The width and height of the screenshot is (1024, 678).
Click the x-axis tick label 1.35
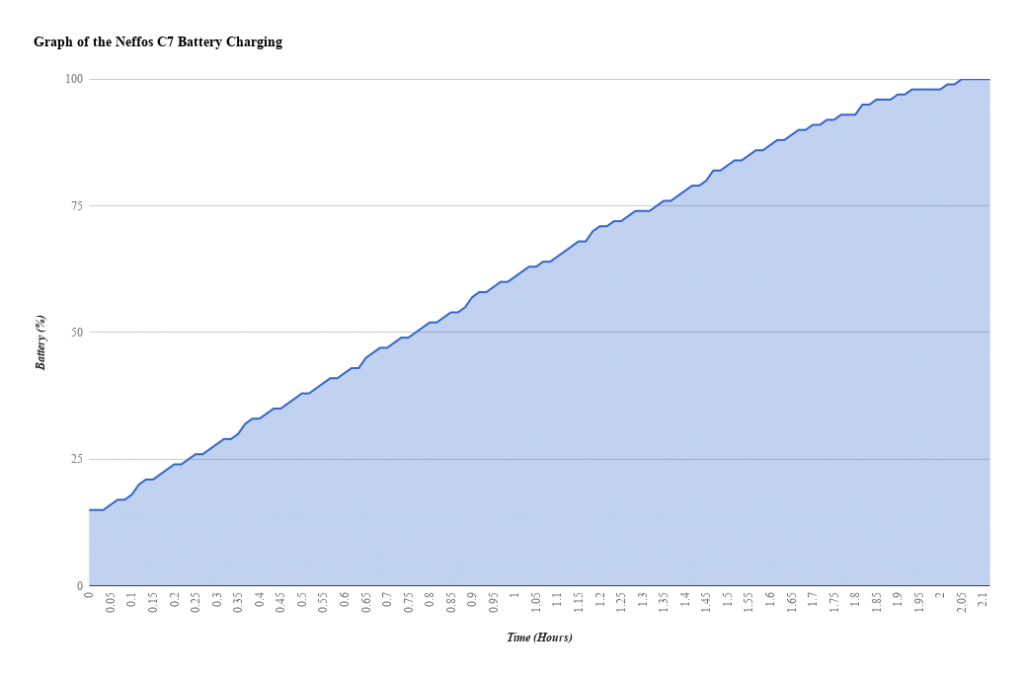point(664,602)
